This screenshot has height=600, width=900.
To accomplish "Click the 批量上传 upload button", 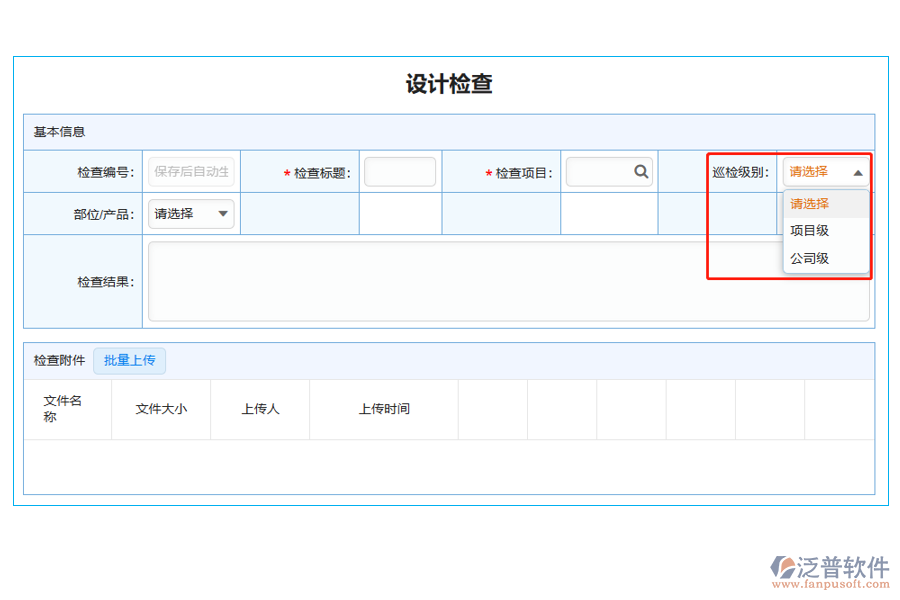I will tap(129, 360).
